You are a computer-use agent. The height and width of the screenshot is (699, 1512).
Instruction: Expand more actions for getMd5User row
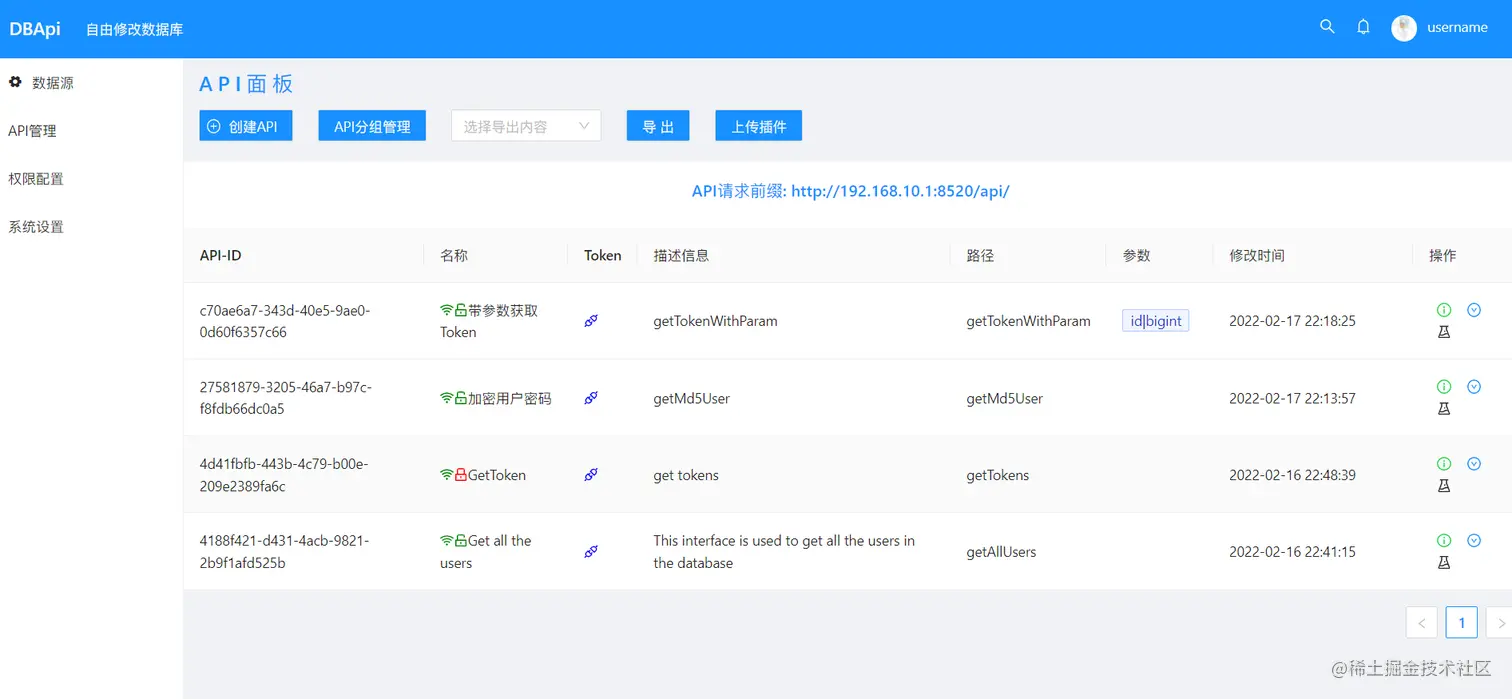coord(1474,387)
